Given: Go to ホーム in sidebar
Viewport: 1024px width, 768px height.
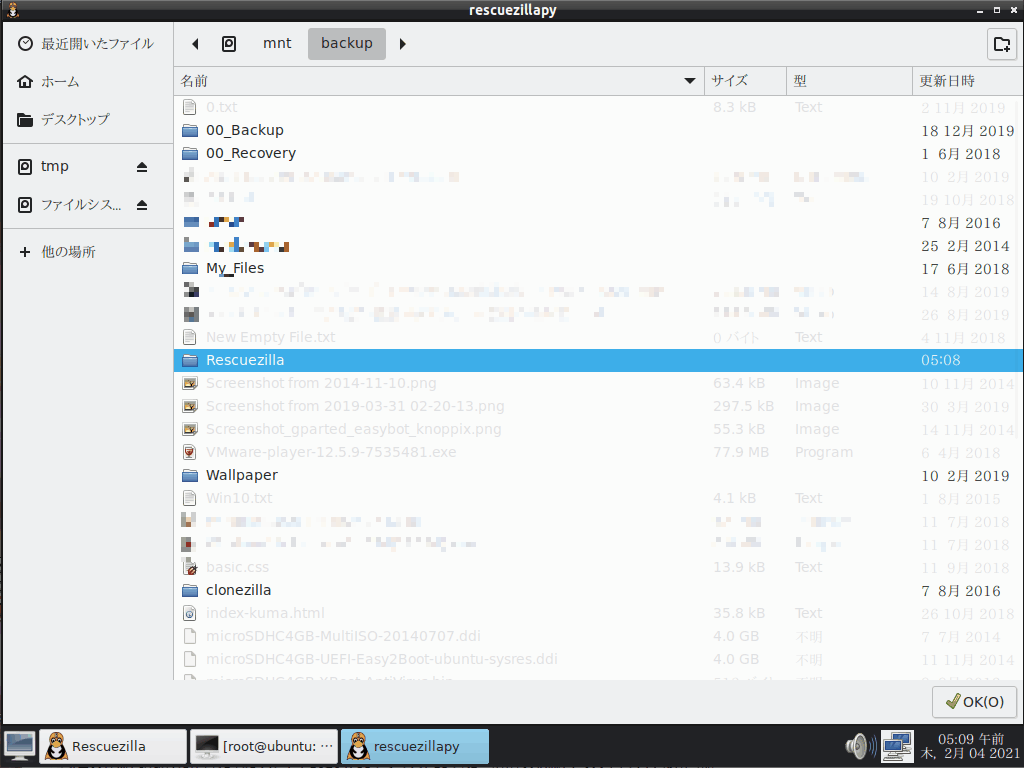Looking at the screenshot, I should point(88,82).
